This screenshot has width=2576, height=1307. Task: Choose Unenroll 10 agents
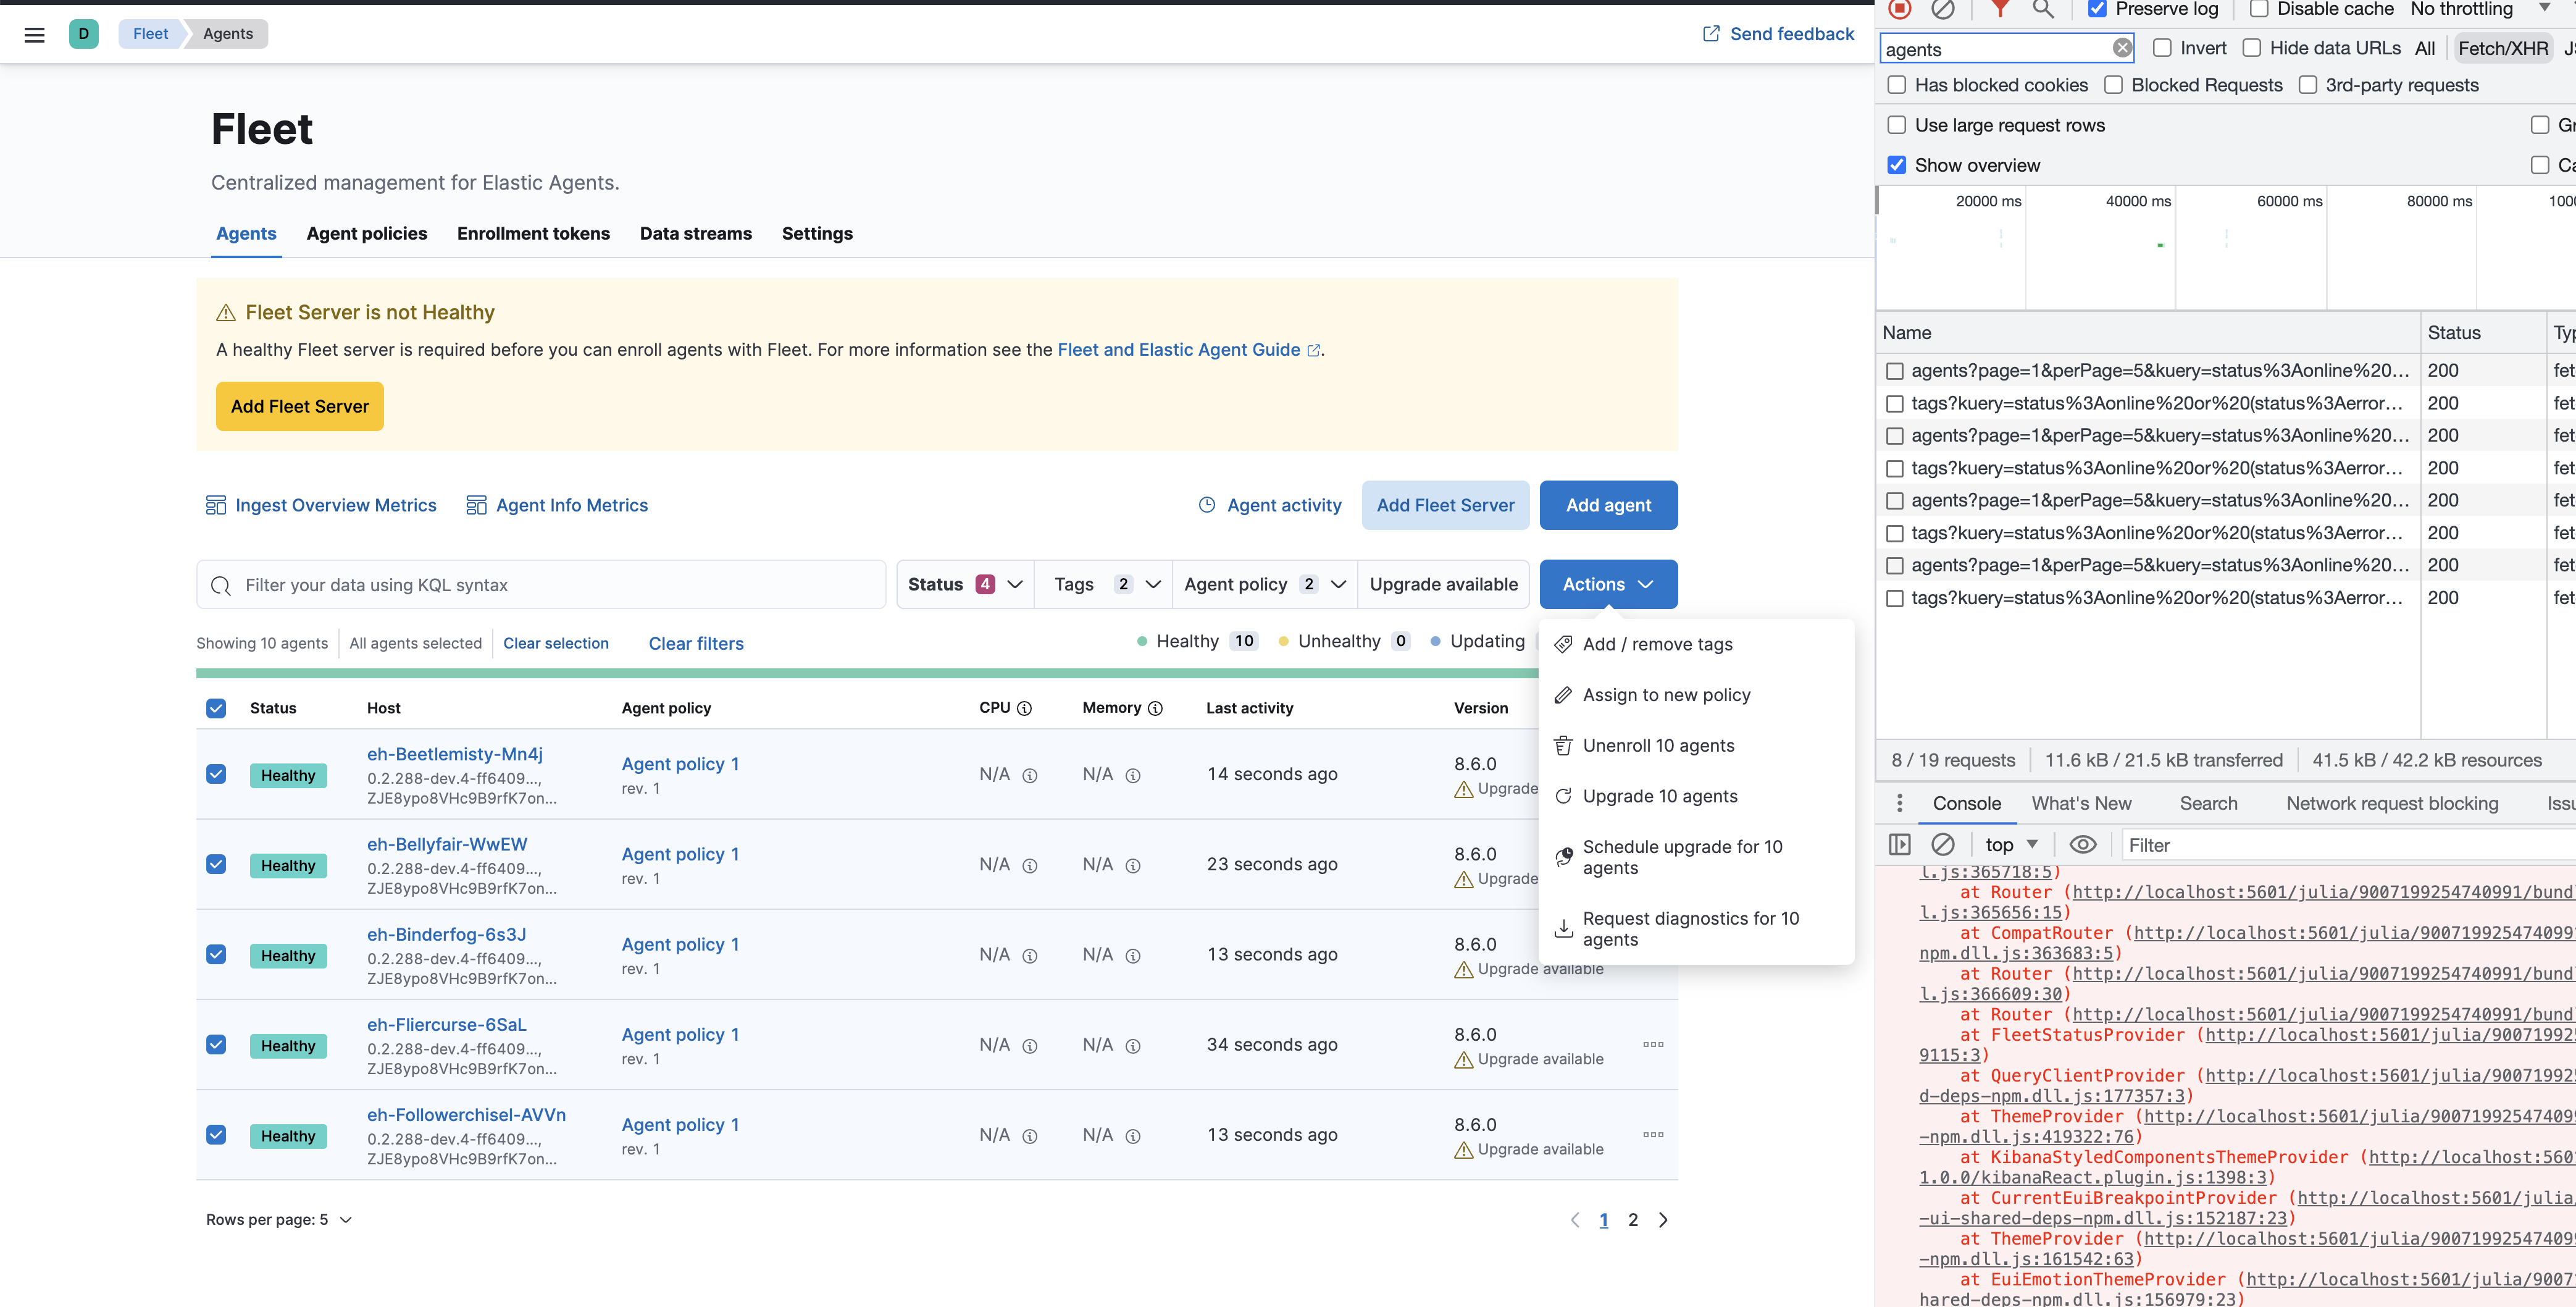1696,745
